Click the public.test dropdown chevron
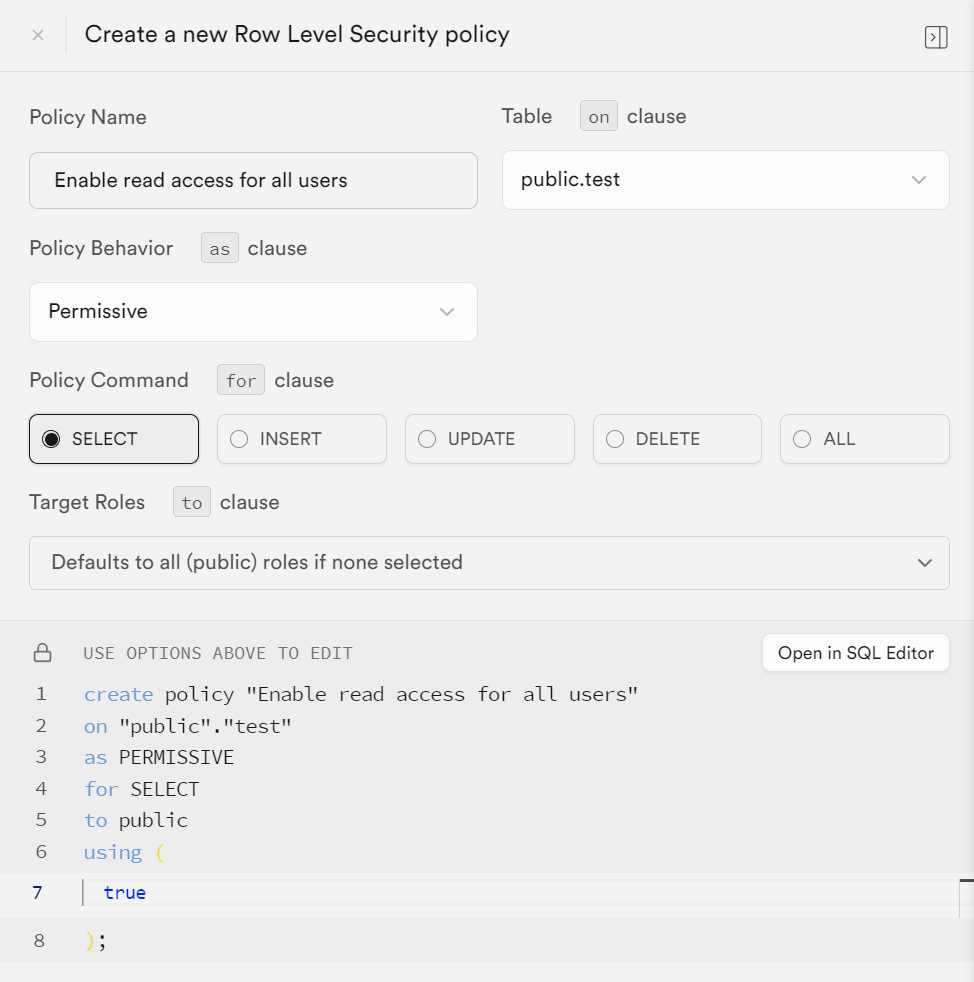The image size is (974, 982). 918,180
